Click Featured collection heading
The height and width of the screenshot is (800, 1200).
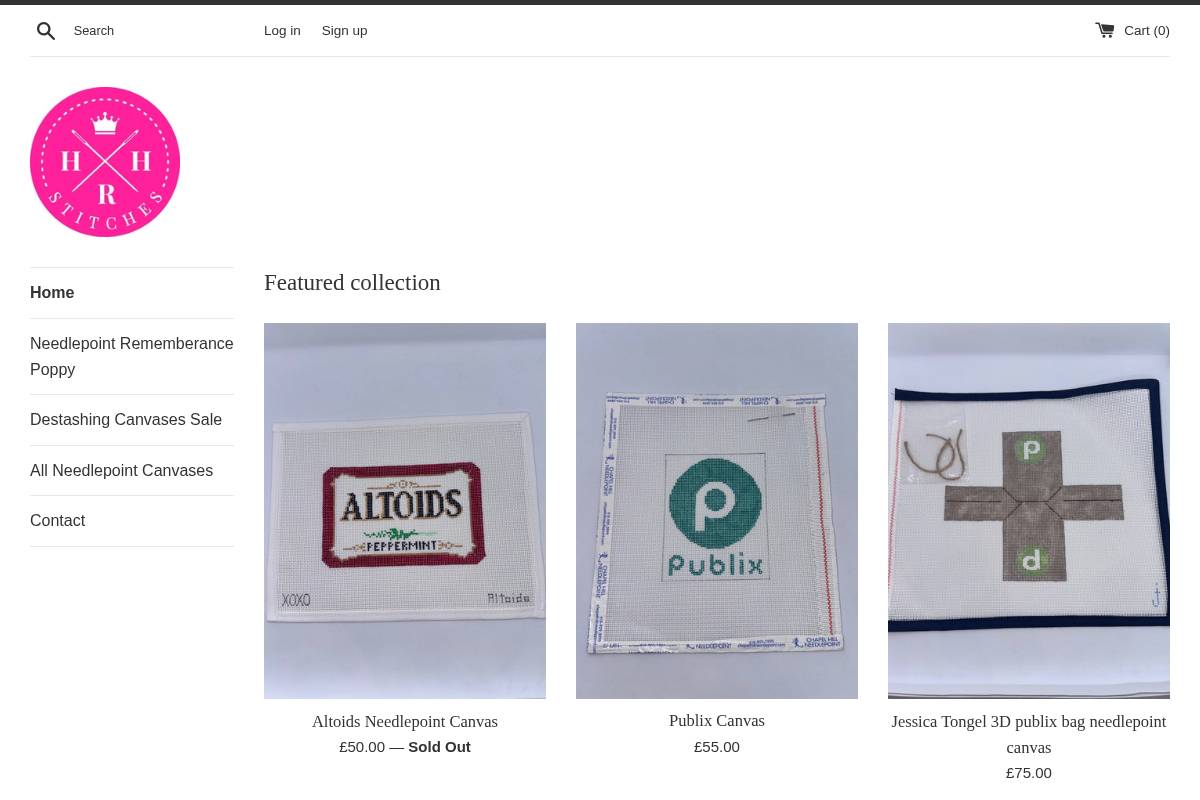click(x=352, y=283)
